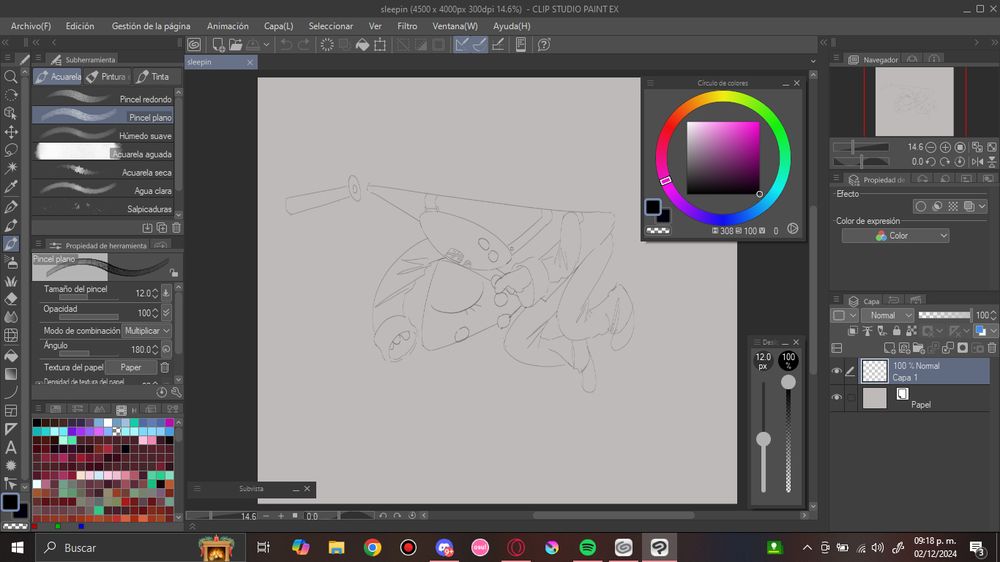
Task: Switch to the Tinta sub tool tab
Action: tap(153, 77)
